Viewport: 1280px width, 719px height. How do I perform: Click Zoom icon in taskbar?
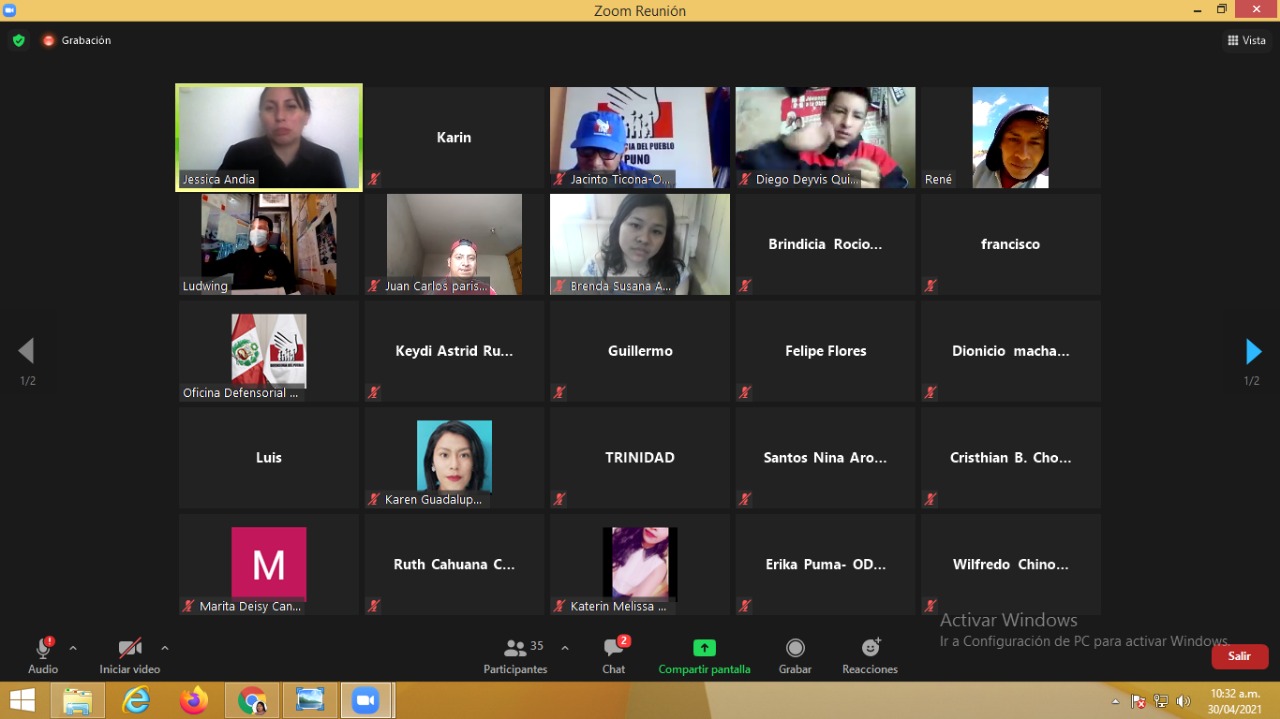[x=366, y=700]
